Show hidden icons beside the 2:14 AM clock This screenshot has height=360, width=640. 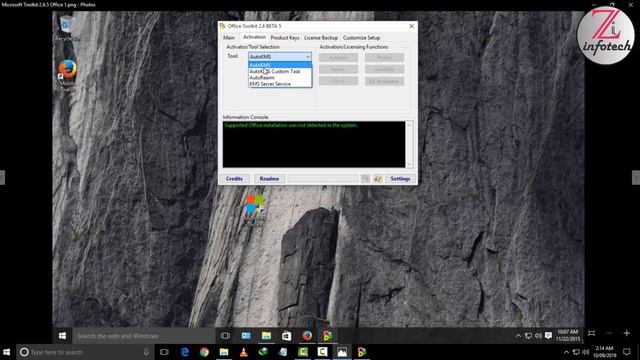566,352
